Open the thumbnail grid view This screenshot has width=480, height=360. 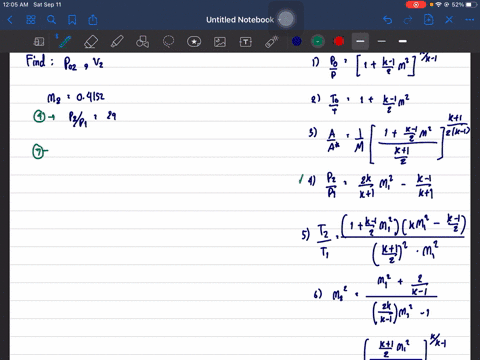point(31,20)
